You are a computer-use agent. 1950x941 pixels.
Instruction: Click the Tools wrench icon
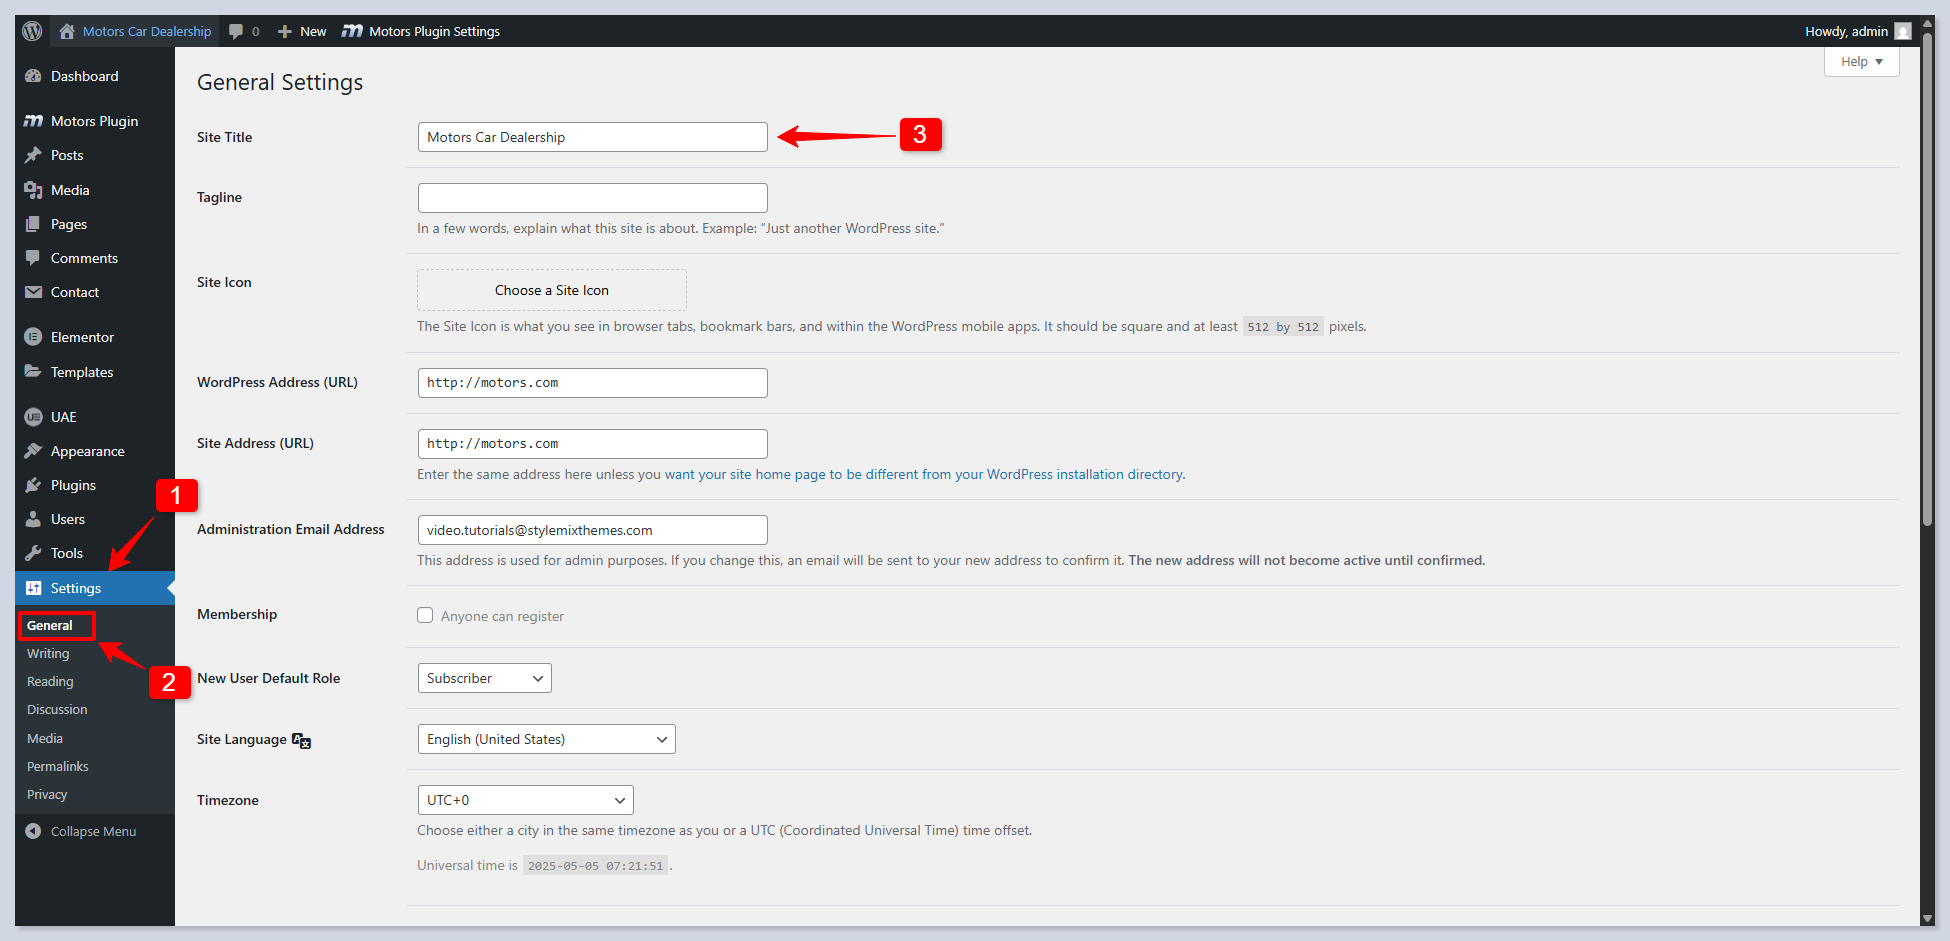tap(33, 553)
